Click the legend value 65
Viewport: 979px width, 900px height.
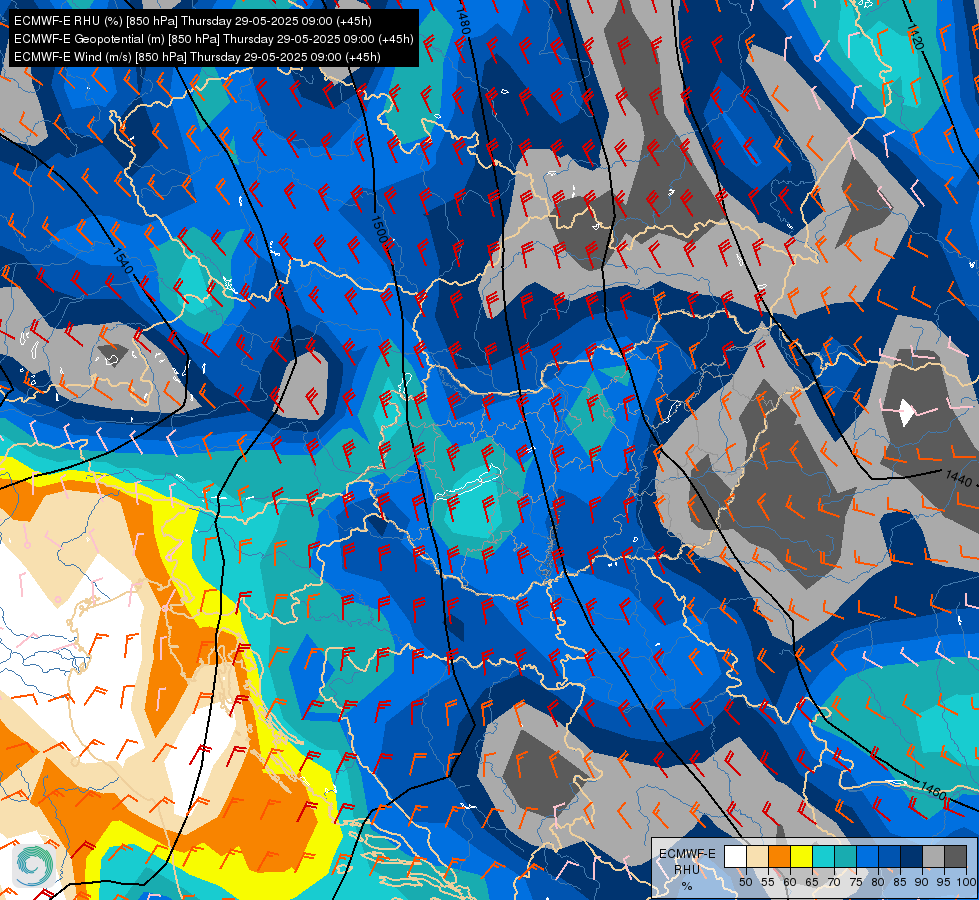(x=812, y=882)
